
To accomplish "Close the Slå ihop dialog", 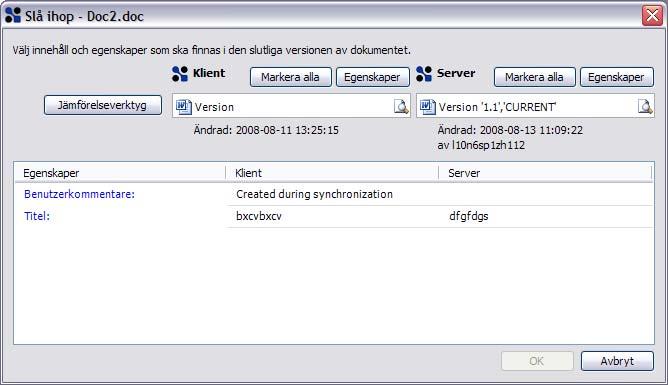I will (652, 16).
